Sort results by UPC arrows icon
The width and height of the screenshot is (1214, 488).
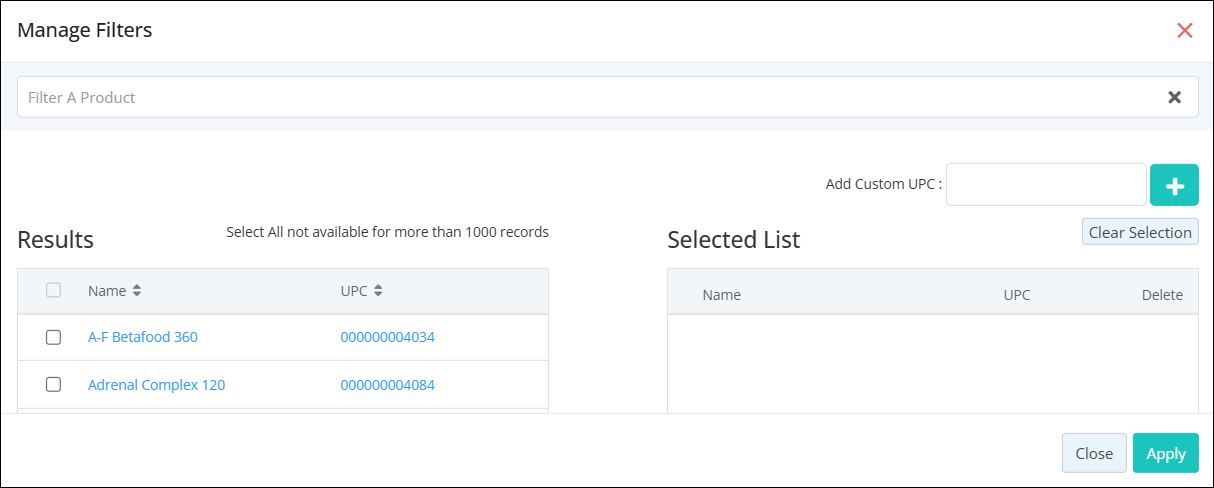pos(379,291)
